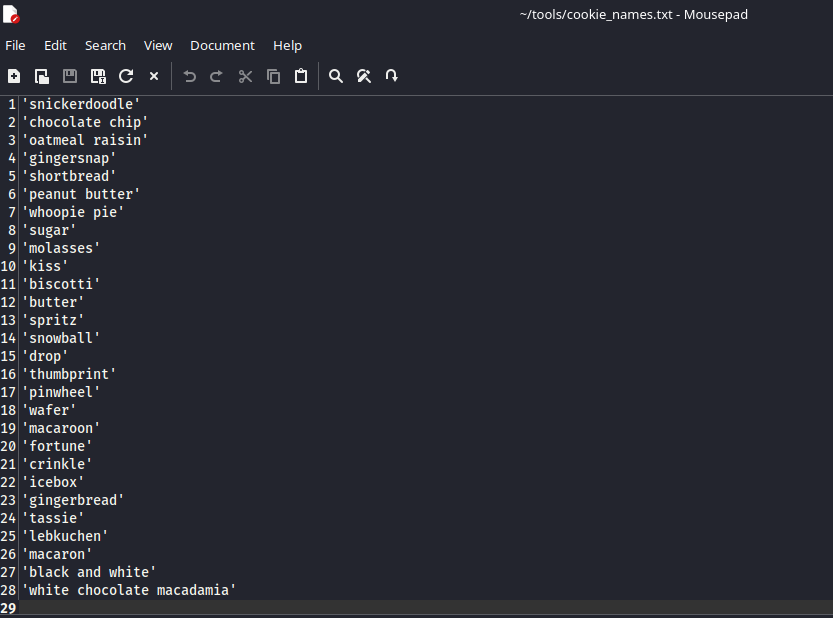Click the Undo arrow icon
This screenshot has width=833, height=618.
click(189, 76)
